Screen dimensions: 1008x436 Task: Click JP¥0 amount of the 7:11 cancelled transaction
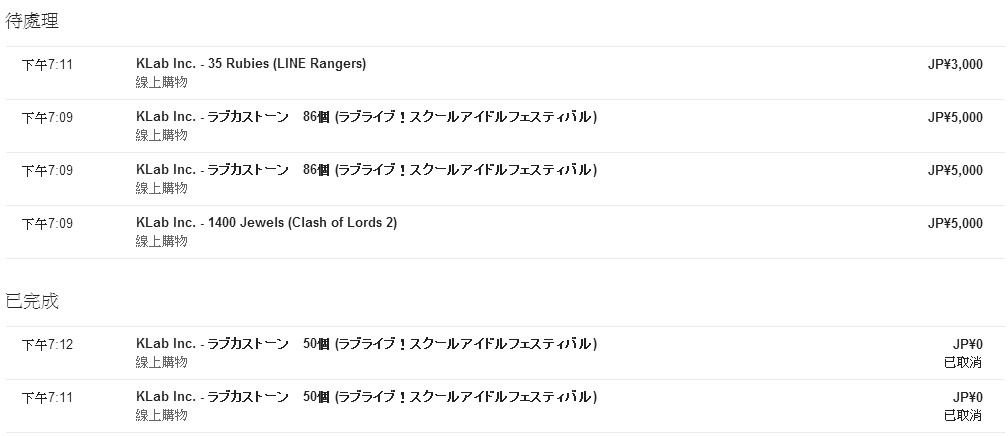click(968, 397)
